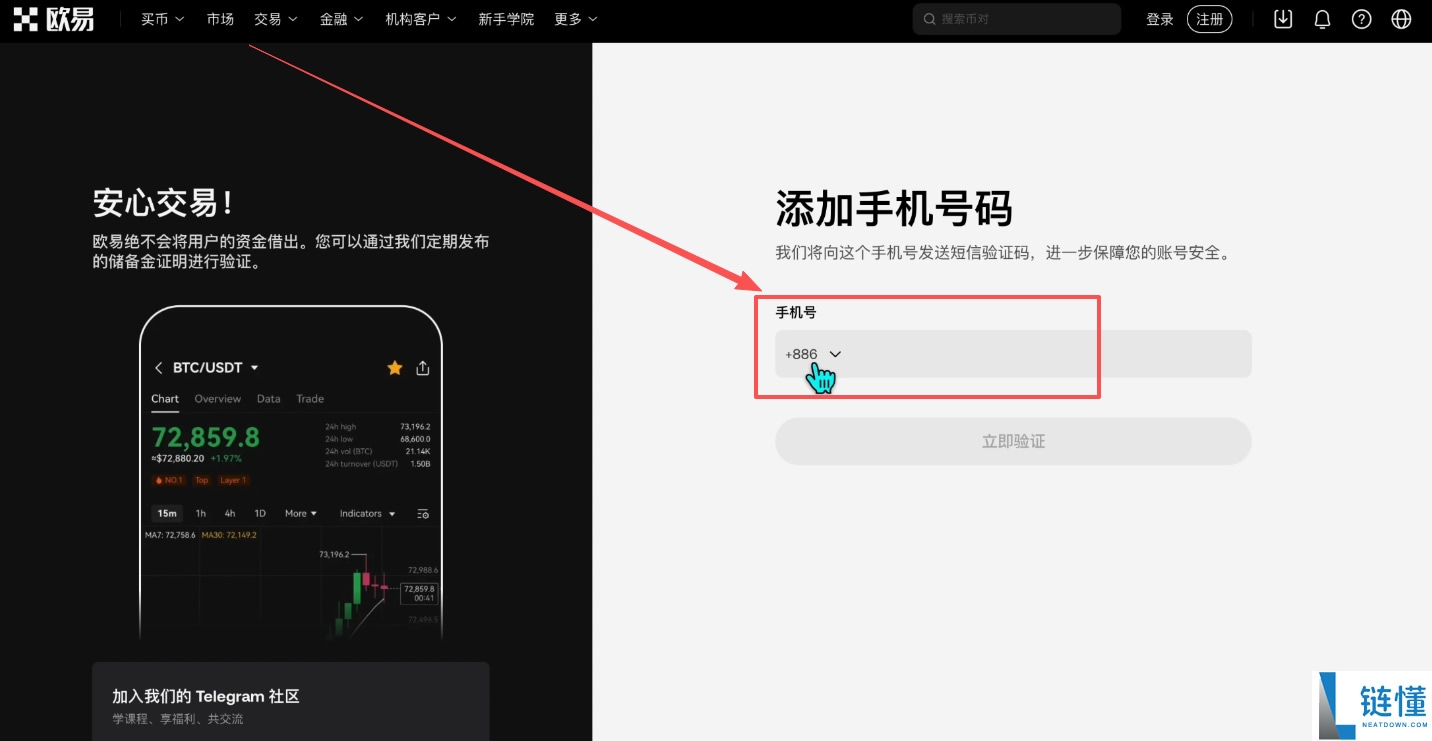Open the notifications bell icon
The height and width of the screenshot is (741, 1432).
1322,18
